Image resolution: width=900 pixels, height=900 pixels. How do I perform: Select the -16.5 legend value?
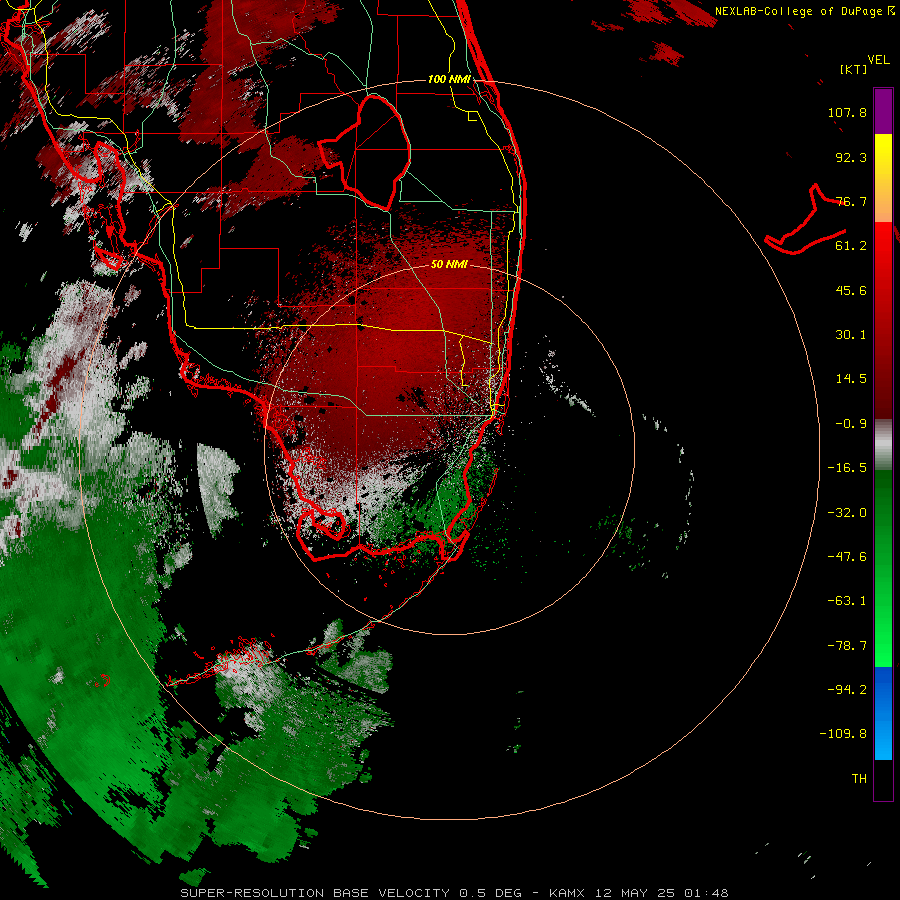coord(847,468)
